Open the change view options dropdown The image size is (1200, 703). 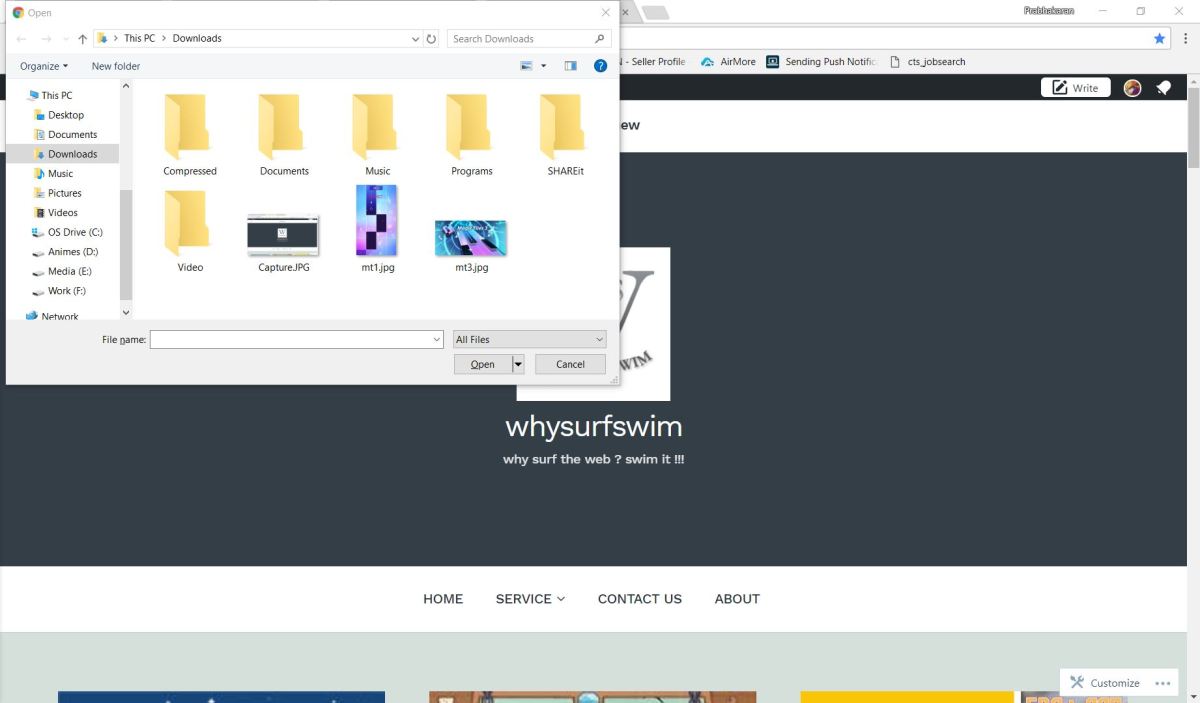click(x=544, y=66)
